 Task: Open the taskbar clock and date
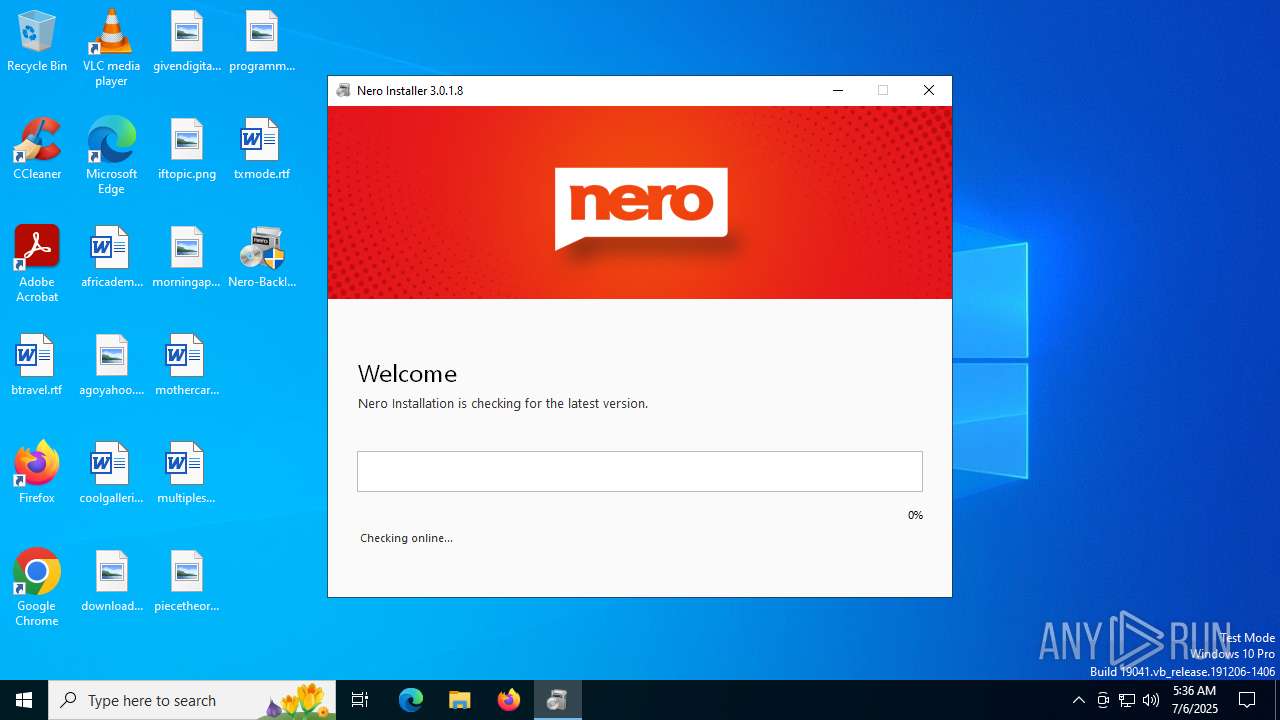1195,700
